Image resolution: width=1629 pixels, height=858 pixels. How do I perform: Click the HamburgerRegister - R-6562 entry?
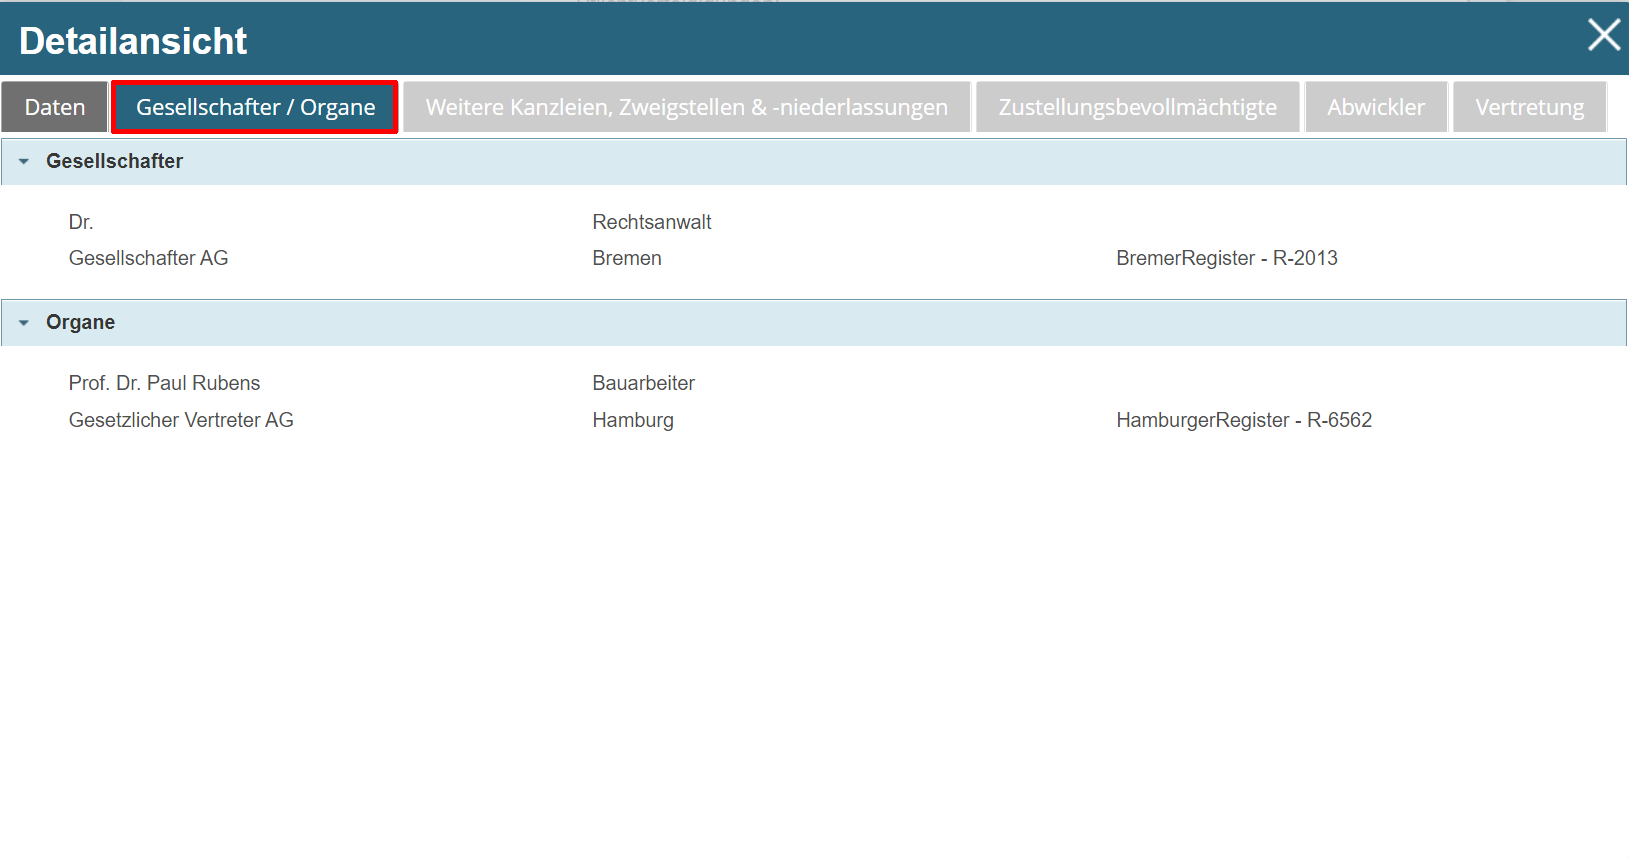pyautogui.click(x=1243, y=420)
